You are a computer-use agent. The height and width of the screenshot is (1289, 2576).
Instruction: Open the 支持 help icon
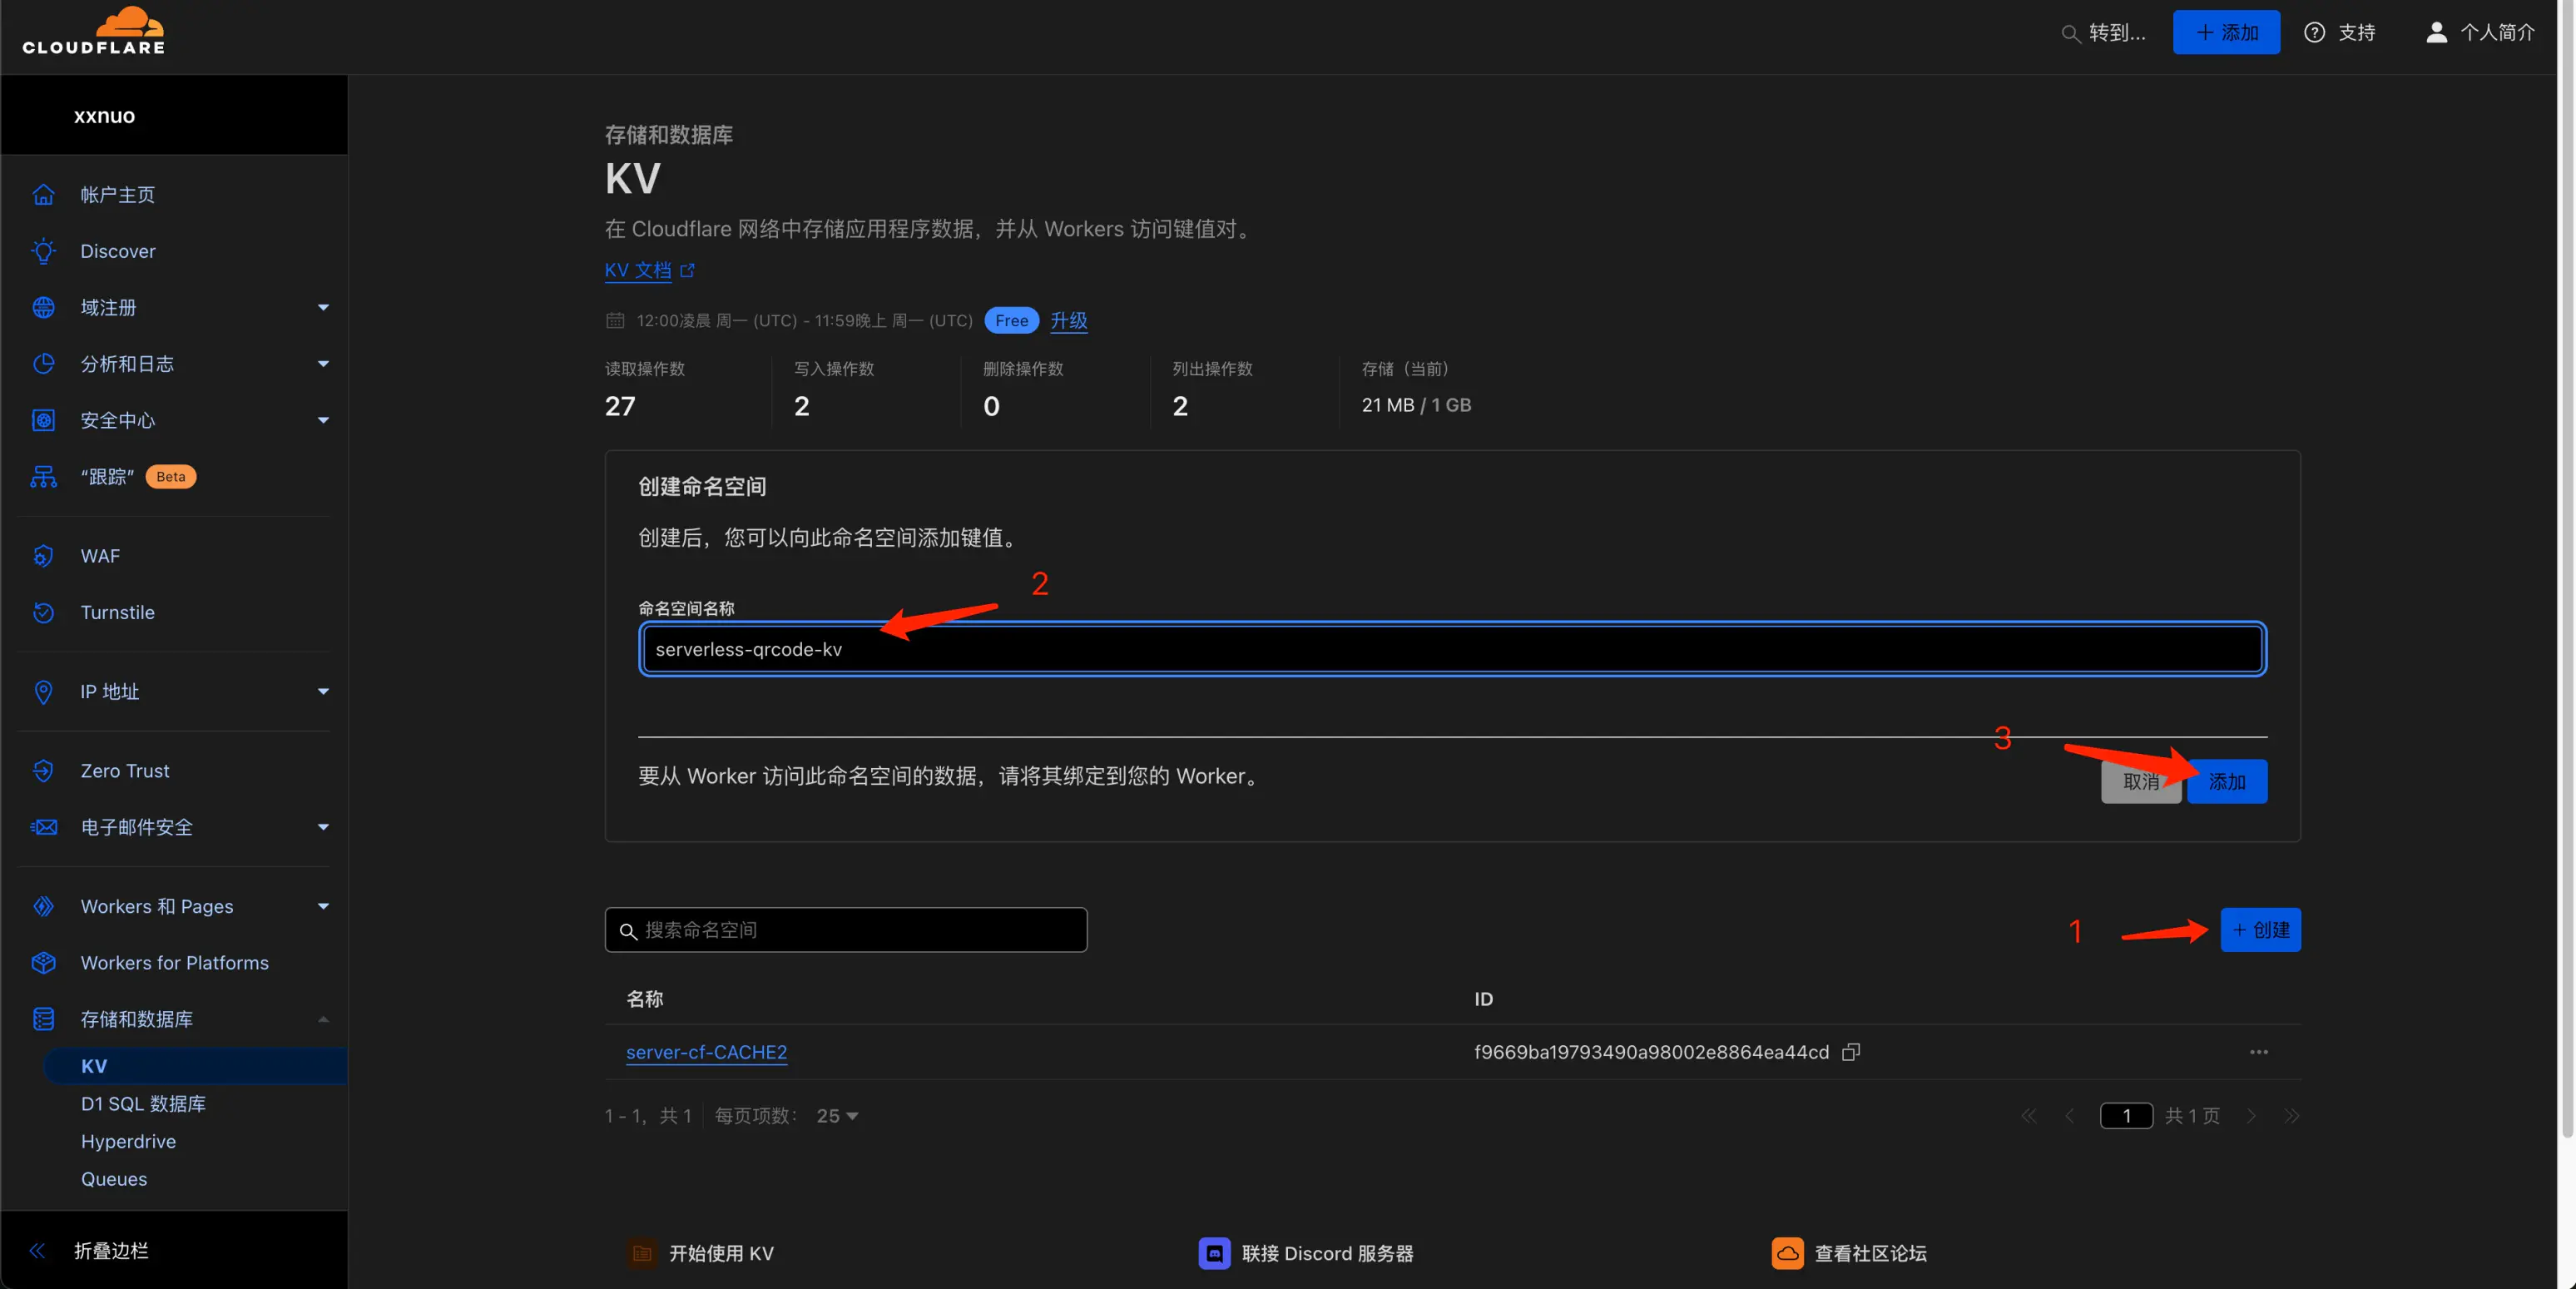click(2315, 32)
